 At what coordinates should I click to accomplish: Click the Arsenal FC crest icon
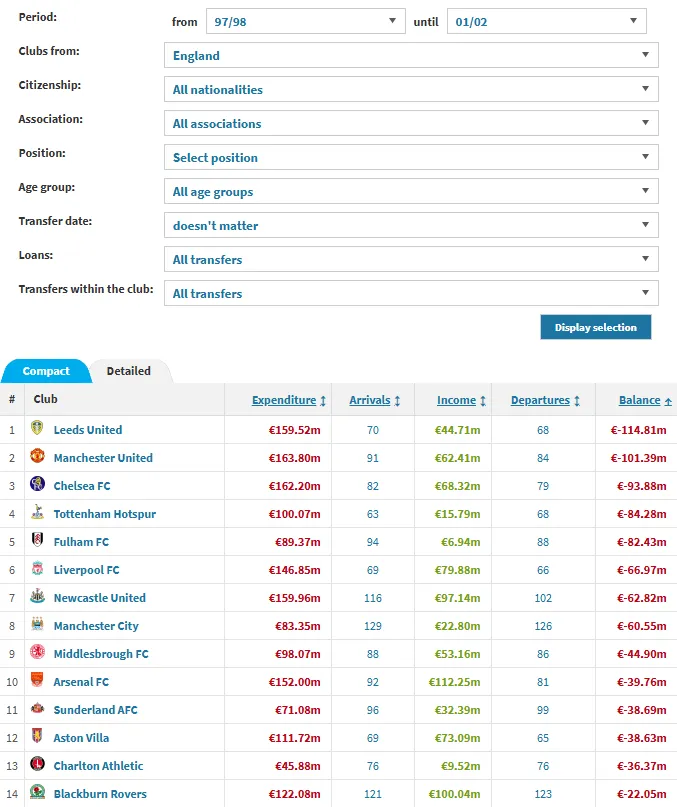pos(38,682)
